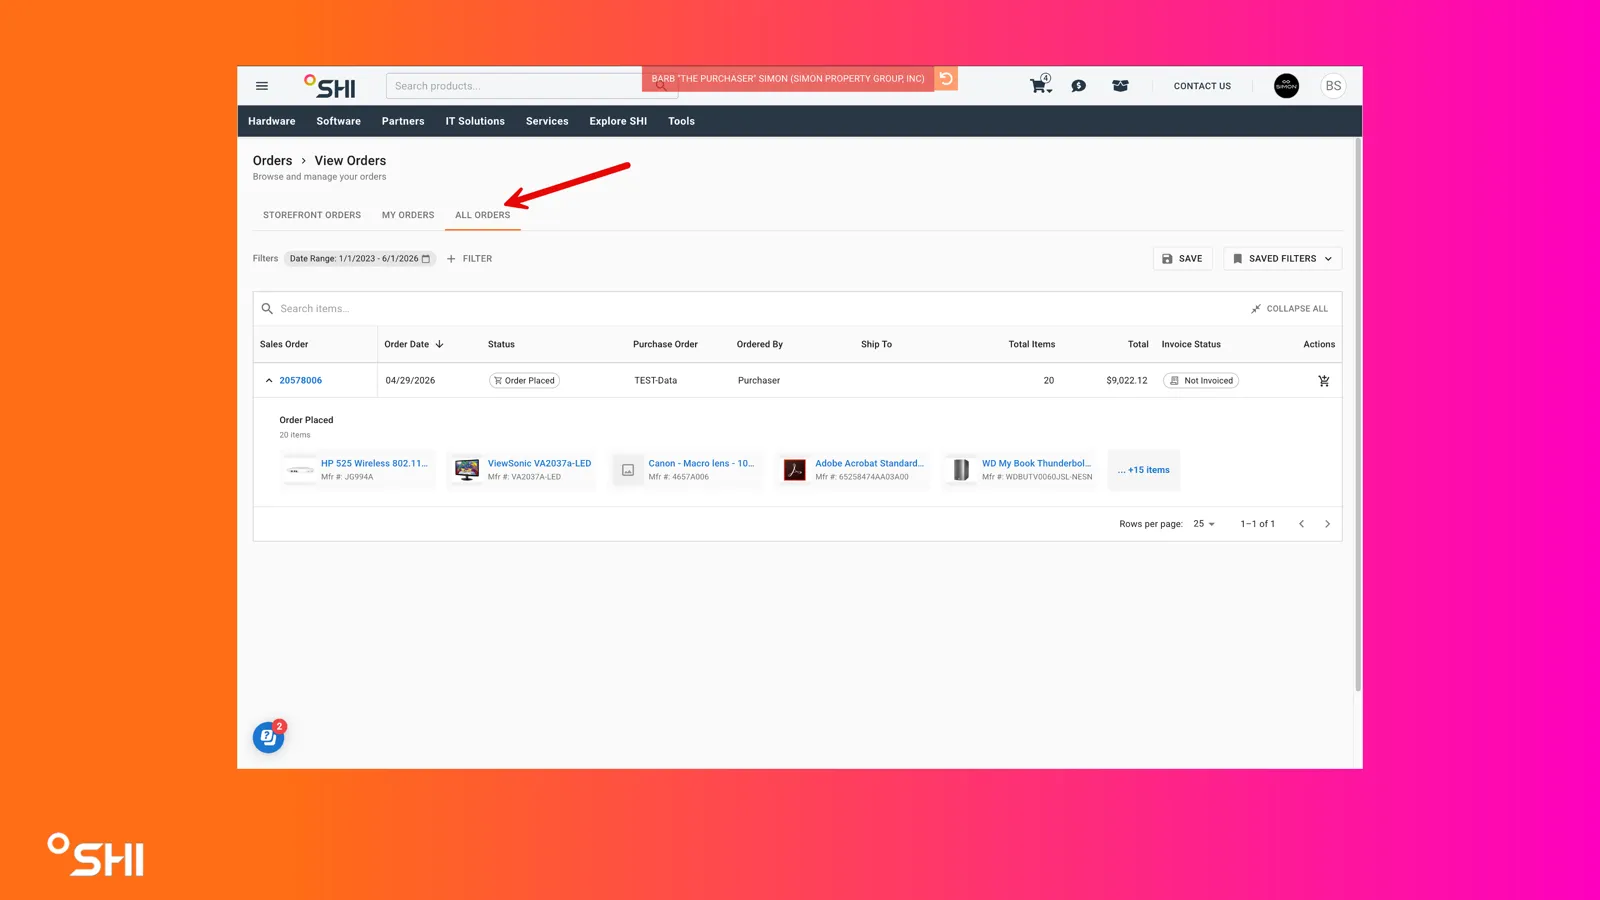Click the calendar icon in Date Range chip
This screenshot has height=900, width=1600.
[x=426, y=259]
